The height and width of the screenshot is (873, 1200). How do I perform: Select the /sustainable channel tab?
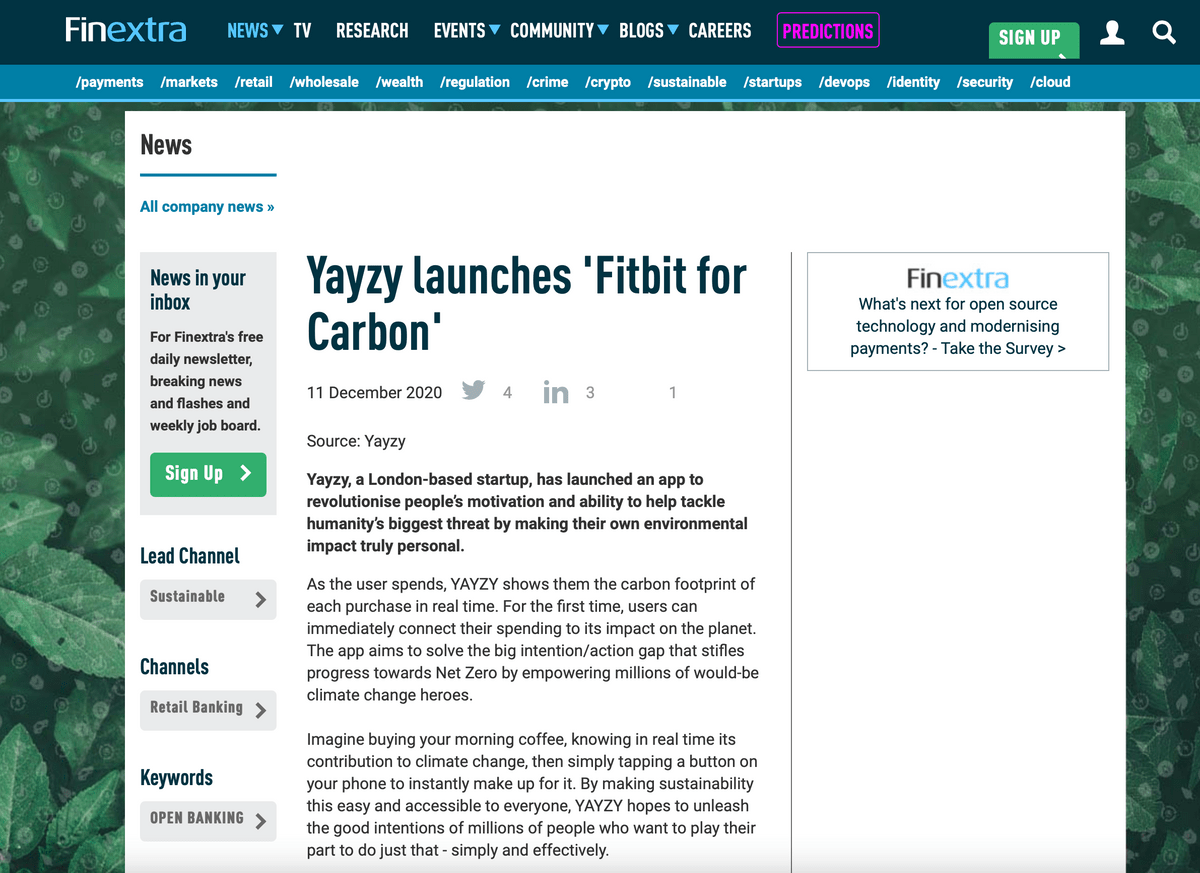point(687,82)
